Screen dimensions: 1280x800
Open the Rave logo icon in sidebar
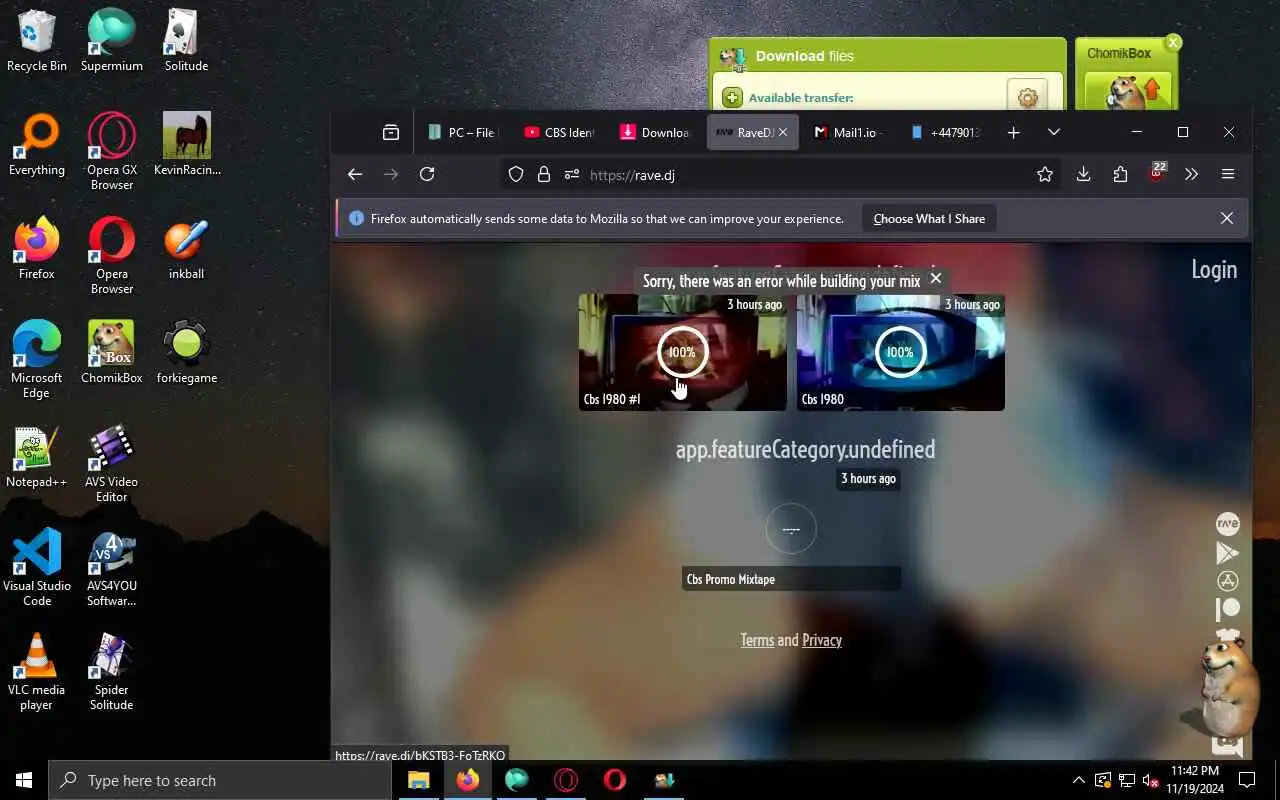tap(1227, 524)
